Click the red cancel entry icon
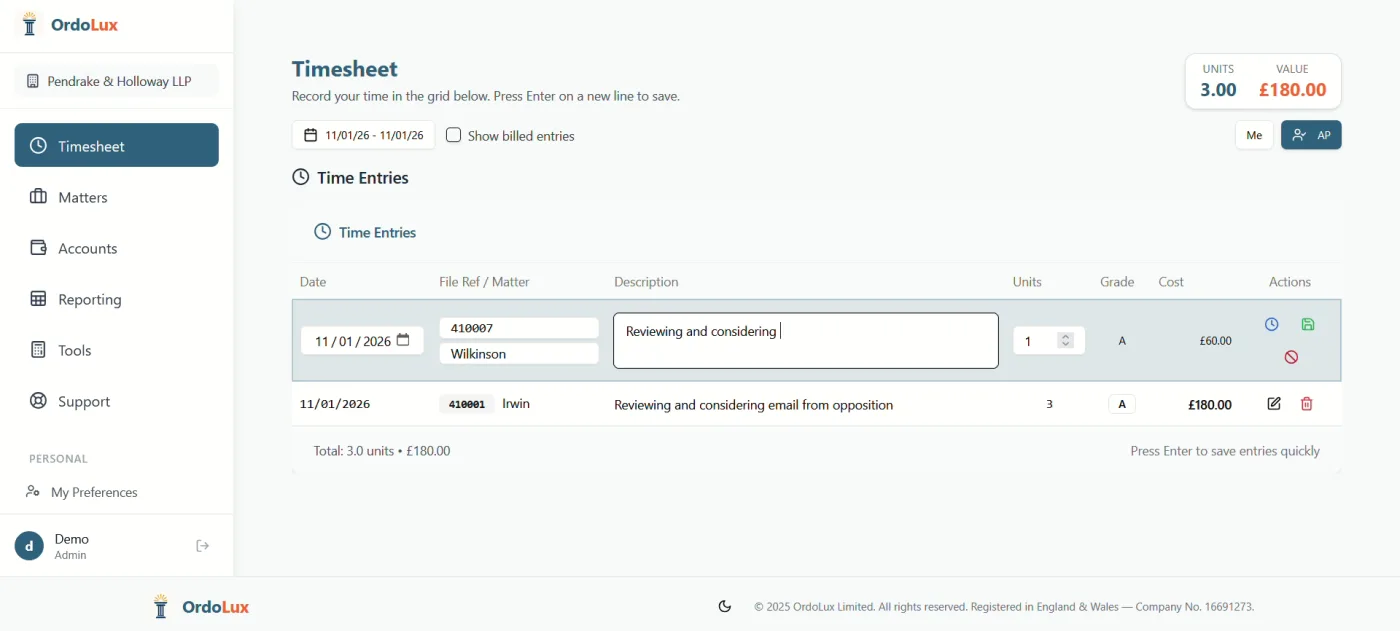This screenshot has width=1400, height=631. (x=1291, y=357)
